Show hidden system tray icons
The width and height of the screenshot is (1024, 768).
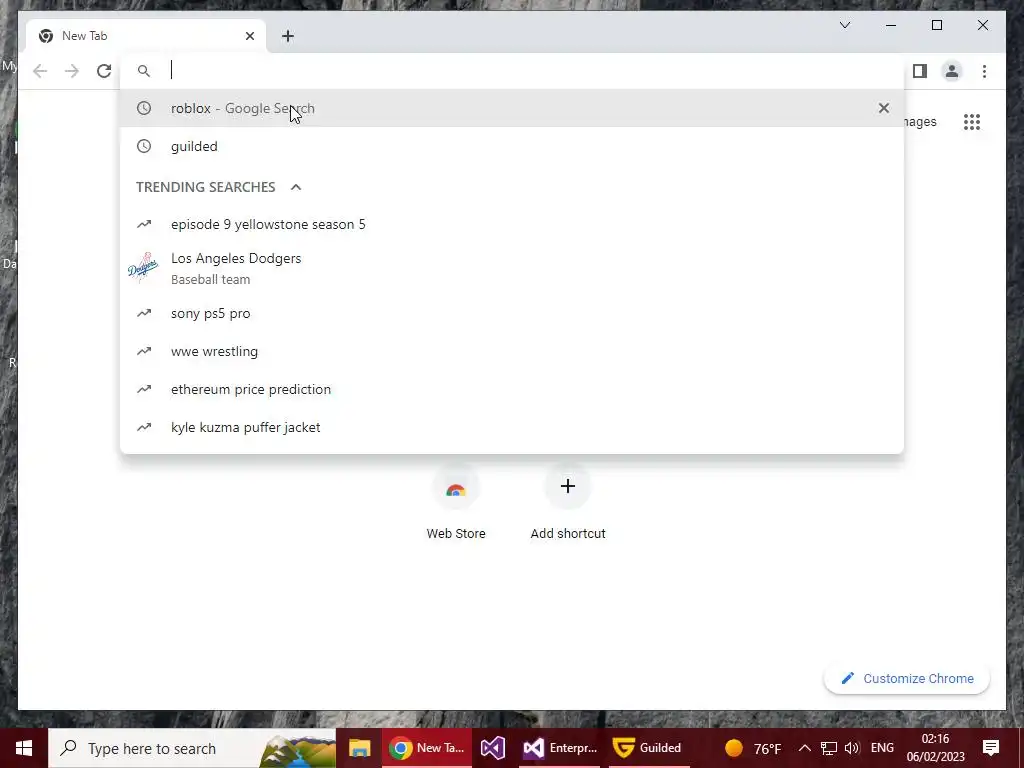click(805, 748)
